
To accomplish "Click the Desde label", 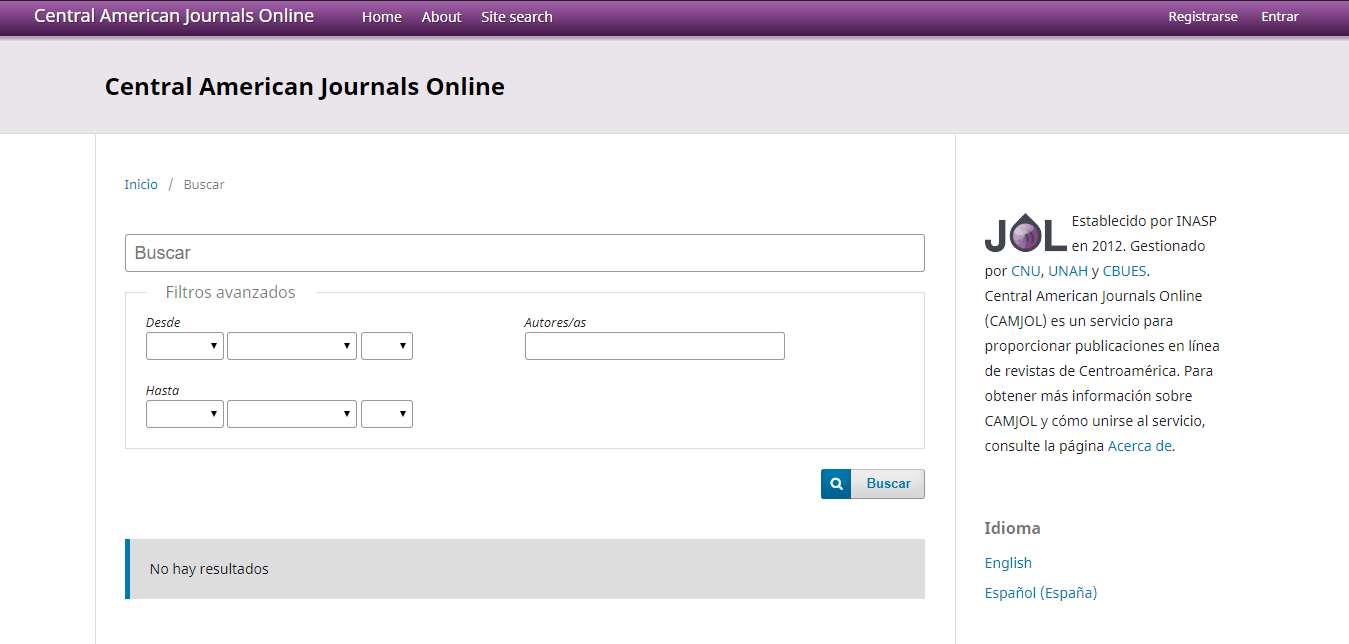I will [163, 322].
